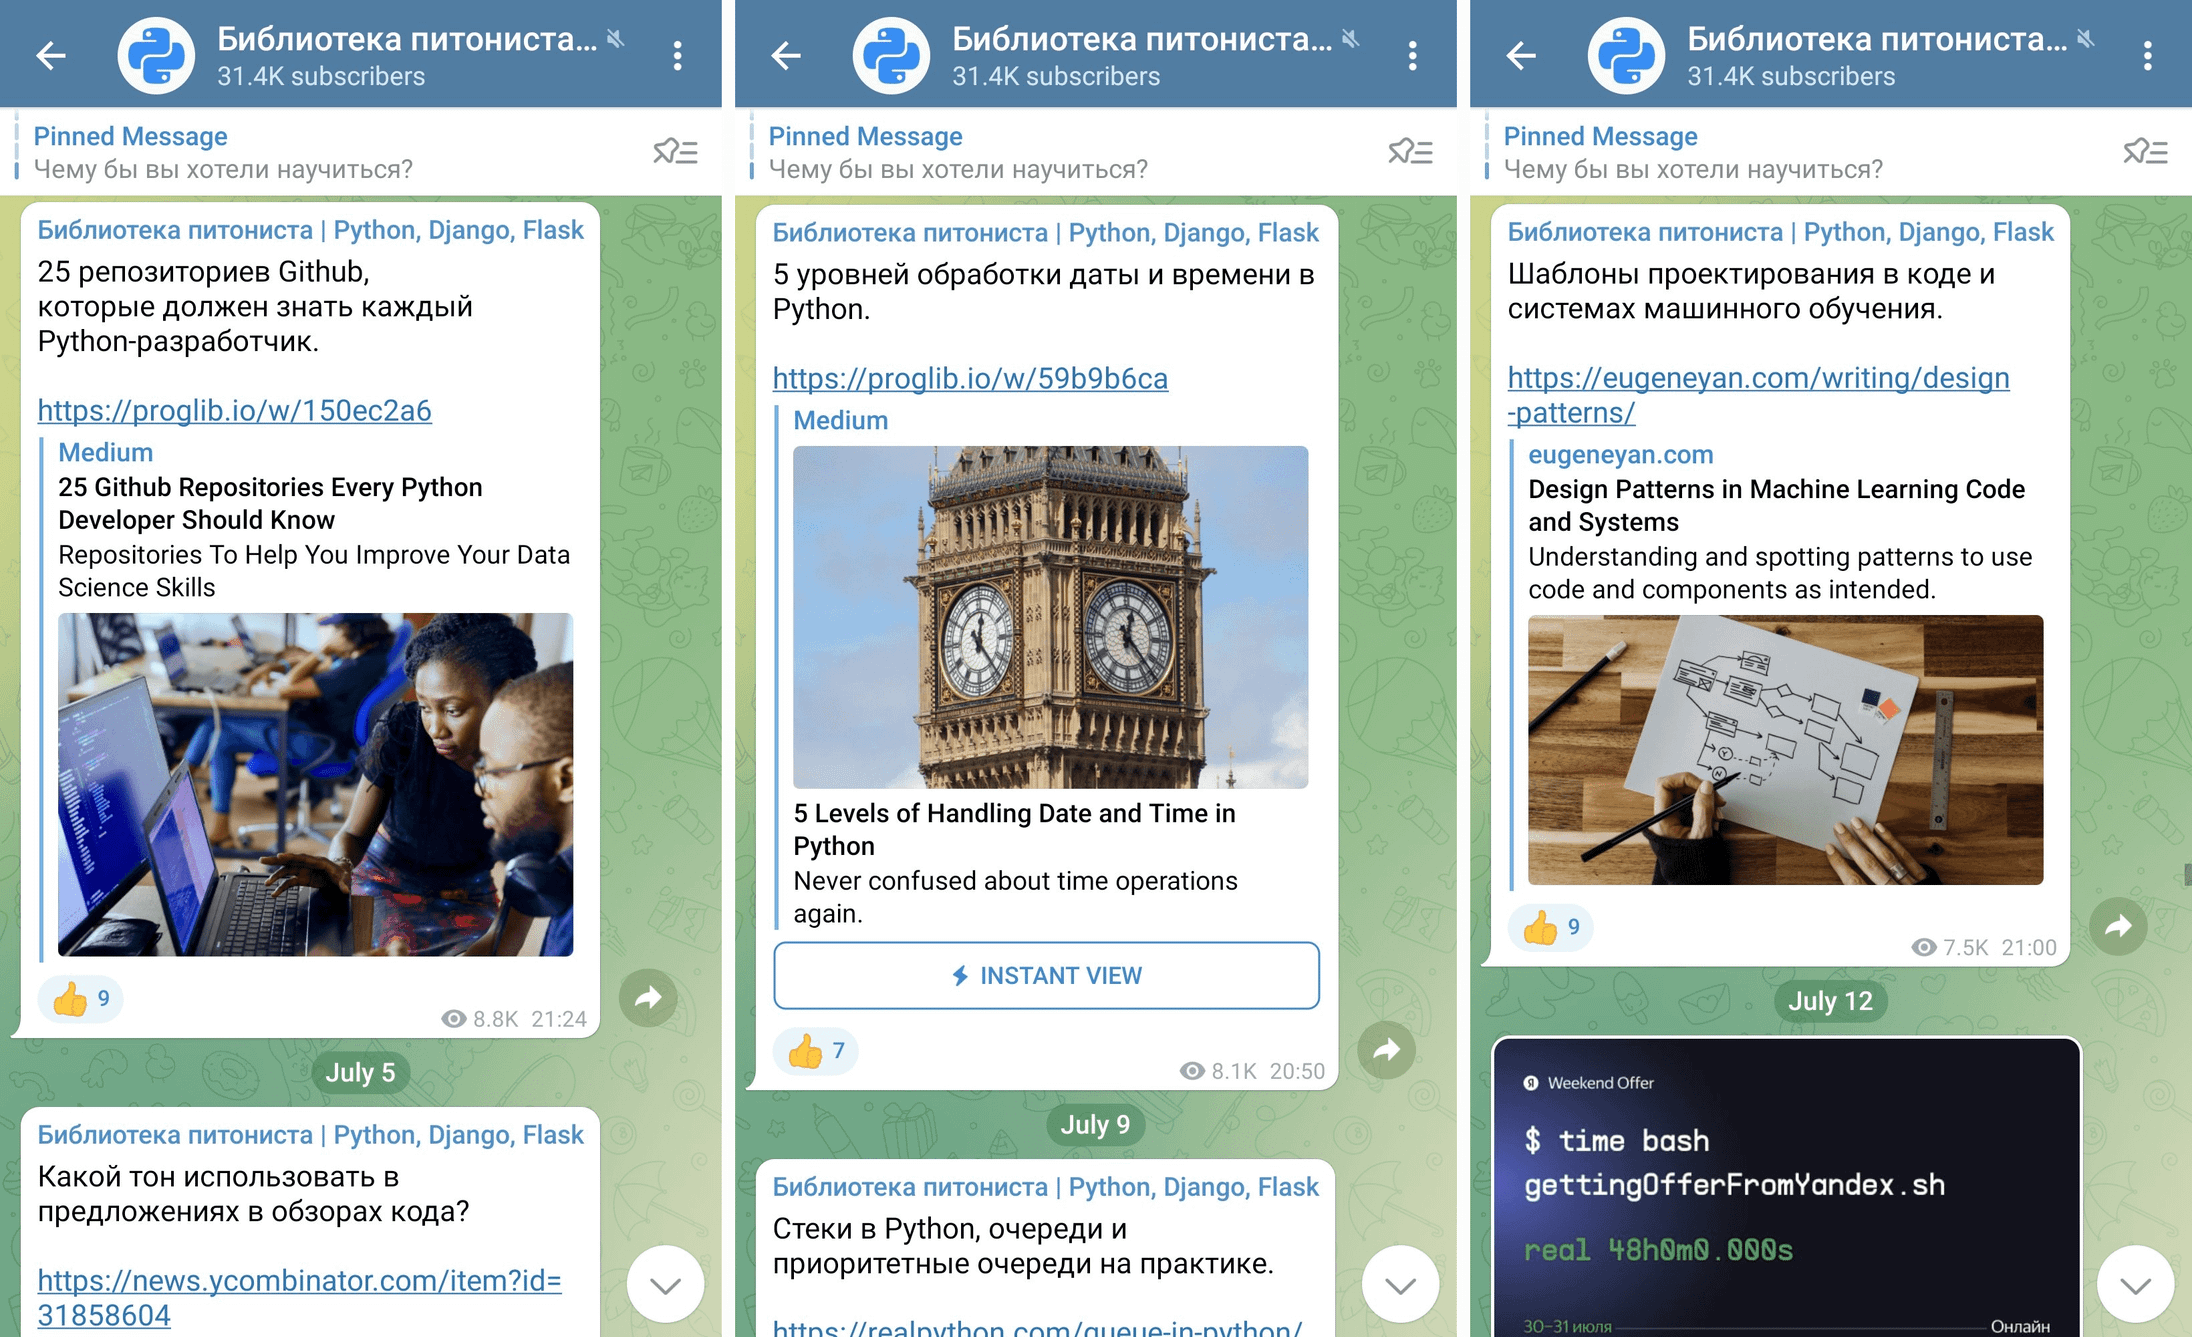
Task: Forward the 25 Github repositories post
Action: [x=648, y=997]
